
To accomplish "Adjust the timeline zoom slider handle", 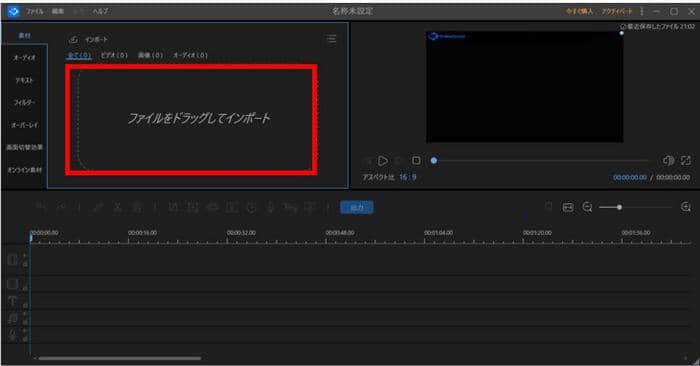I will click(619, 207).
